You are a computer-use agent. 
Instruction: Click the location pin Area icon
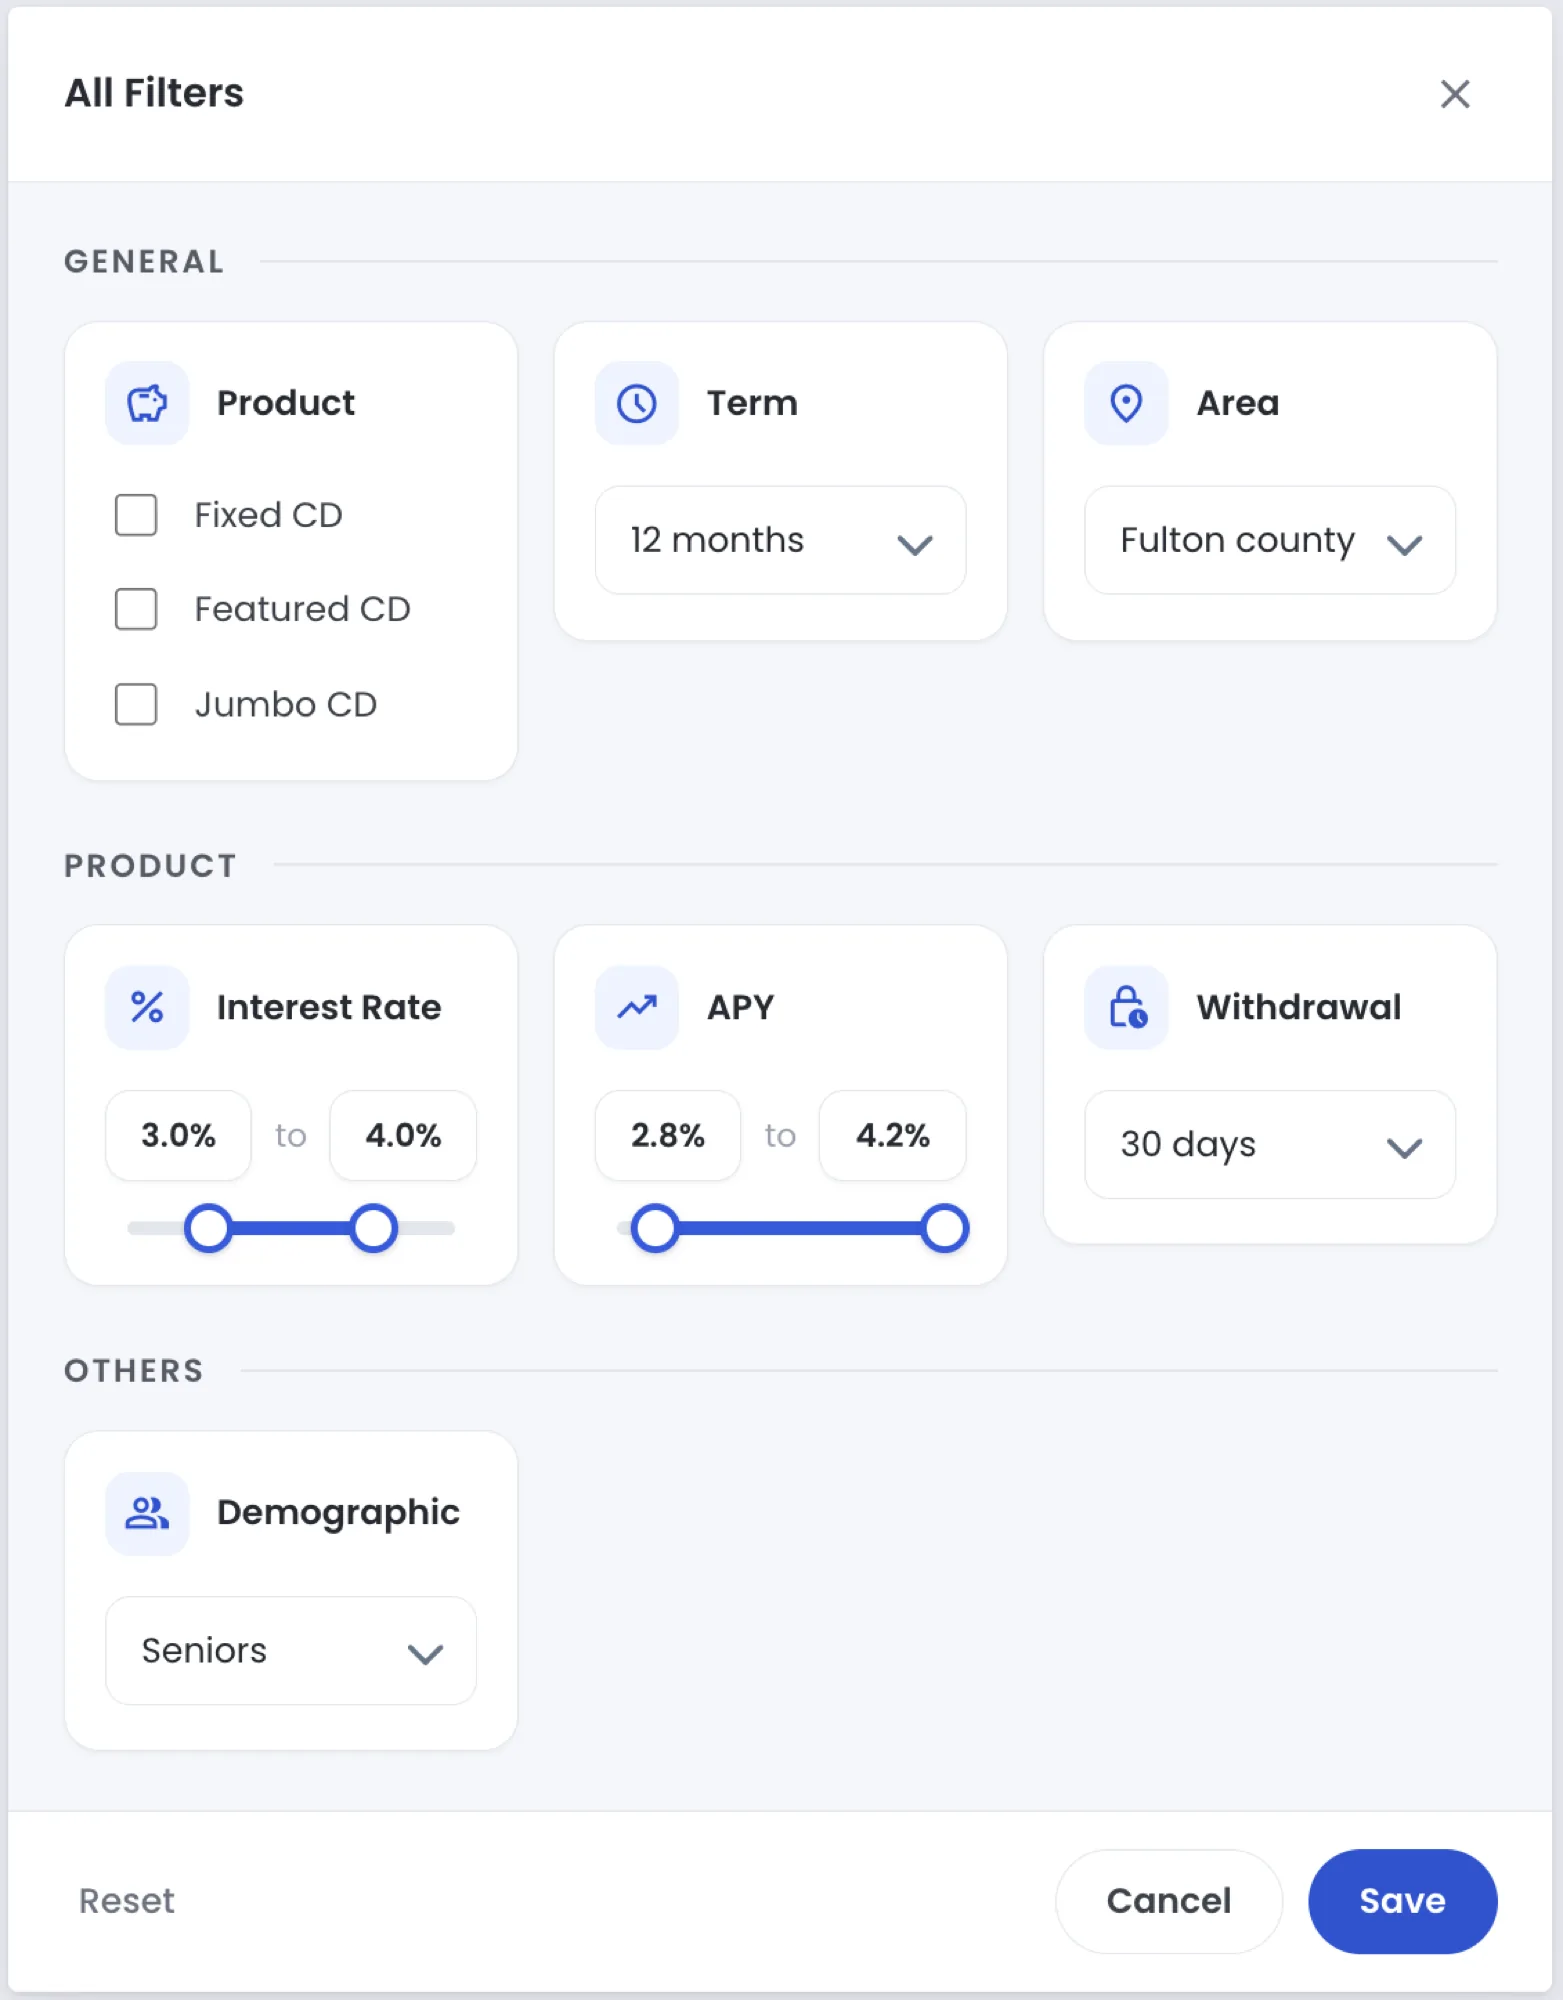(x=1126, y=403)
